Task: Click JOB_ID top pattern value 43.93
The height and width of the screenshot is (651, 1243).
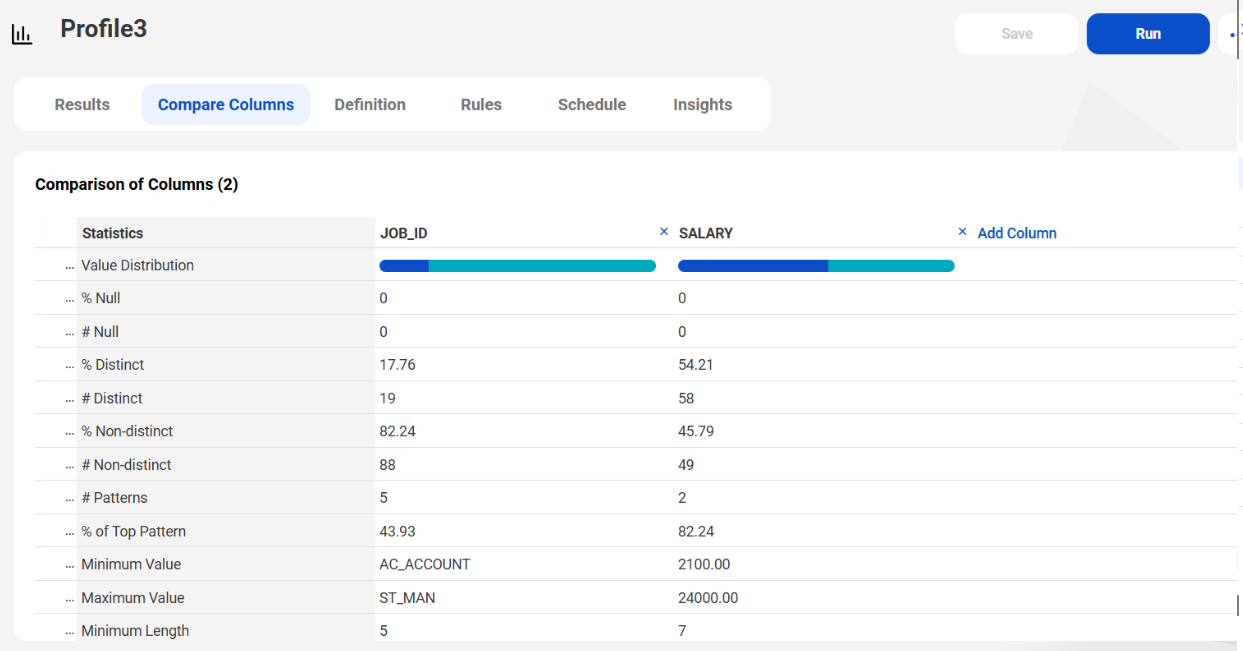Action: click(x=397, y=531)
